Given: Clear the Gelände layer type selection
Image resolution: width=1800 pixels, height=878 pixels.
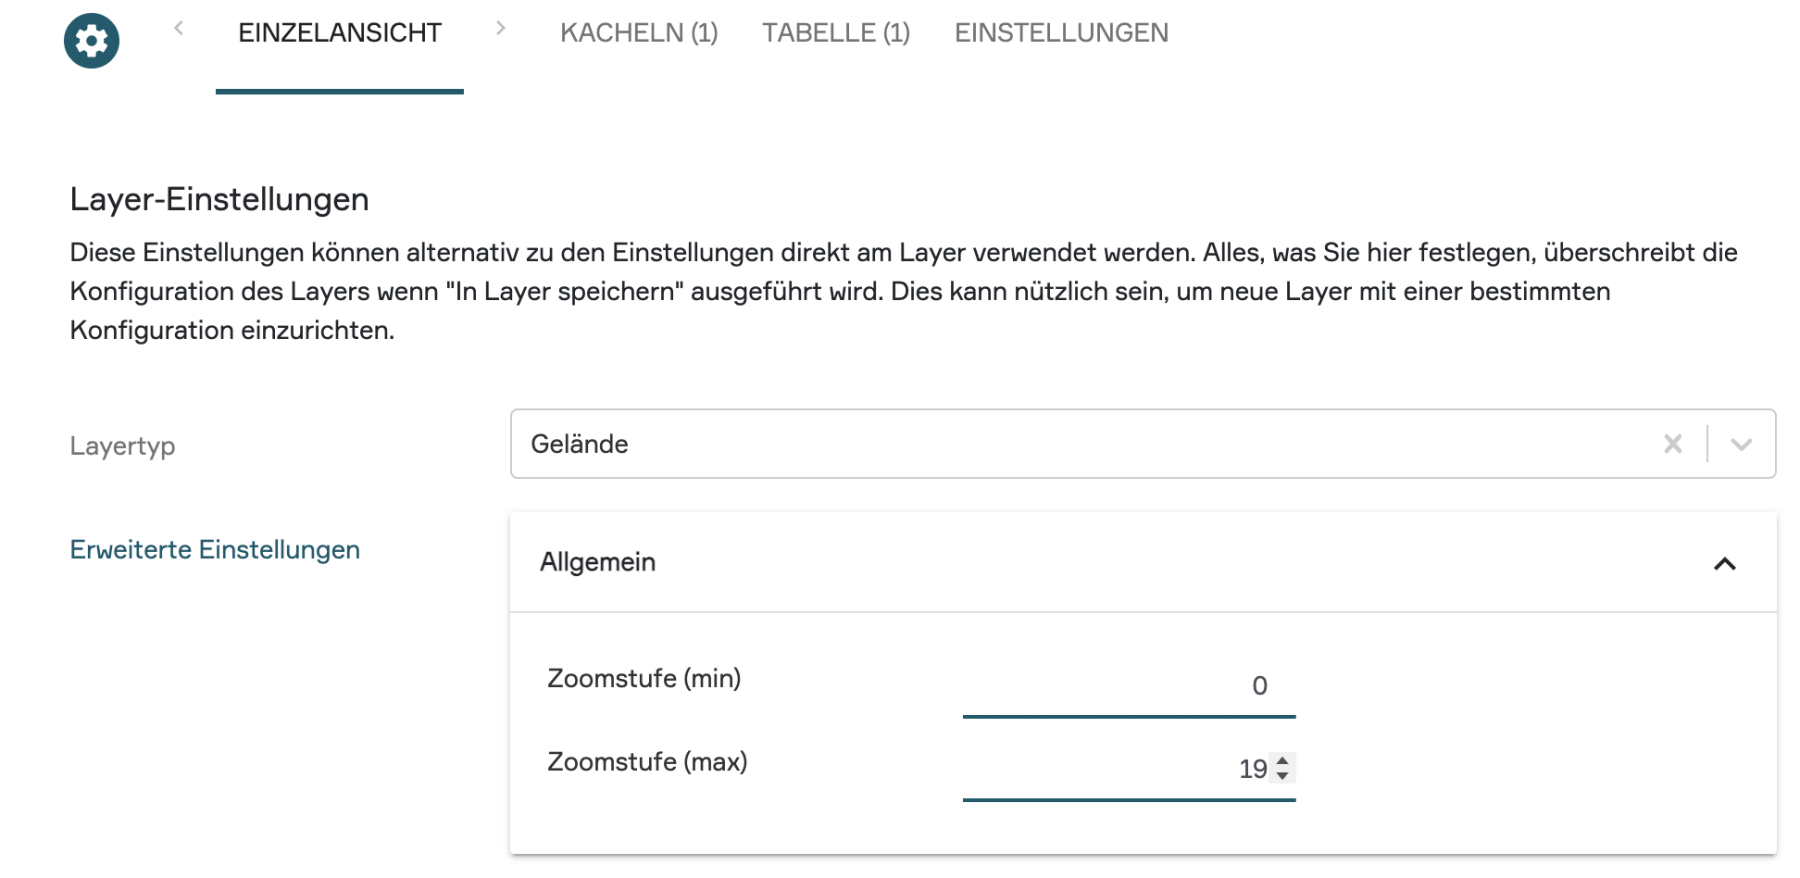Looking at the screenshot, I should coord(1672,444).
